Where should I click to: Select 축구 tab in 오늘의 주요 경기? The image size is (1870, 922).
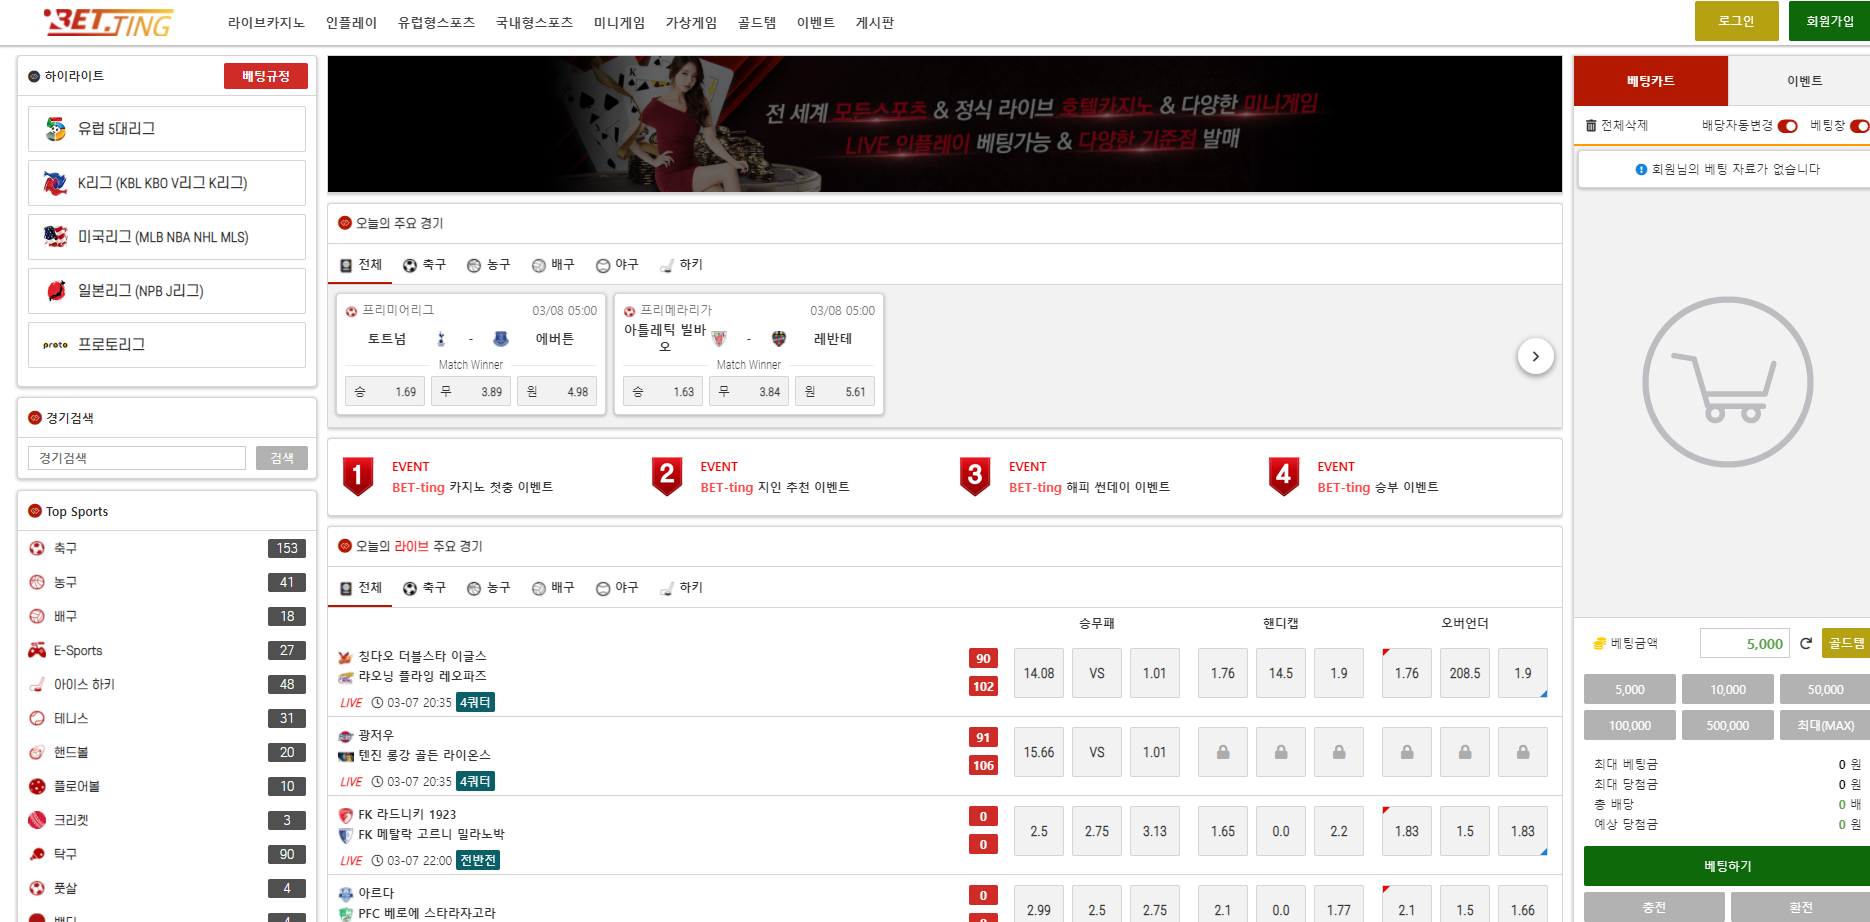(424, 265)
